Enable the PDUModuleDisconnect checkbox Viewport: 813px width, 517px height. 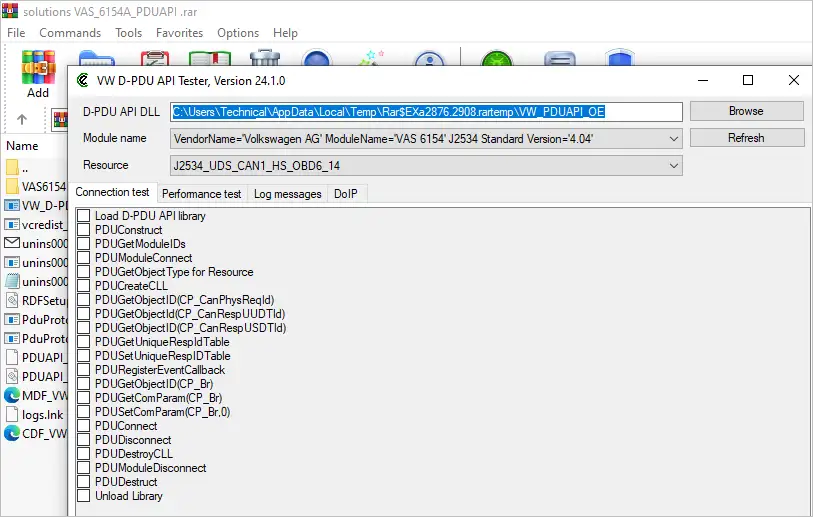pos(83,467)
